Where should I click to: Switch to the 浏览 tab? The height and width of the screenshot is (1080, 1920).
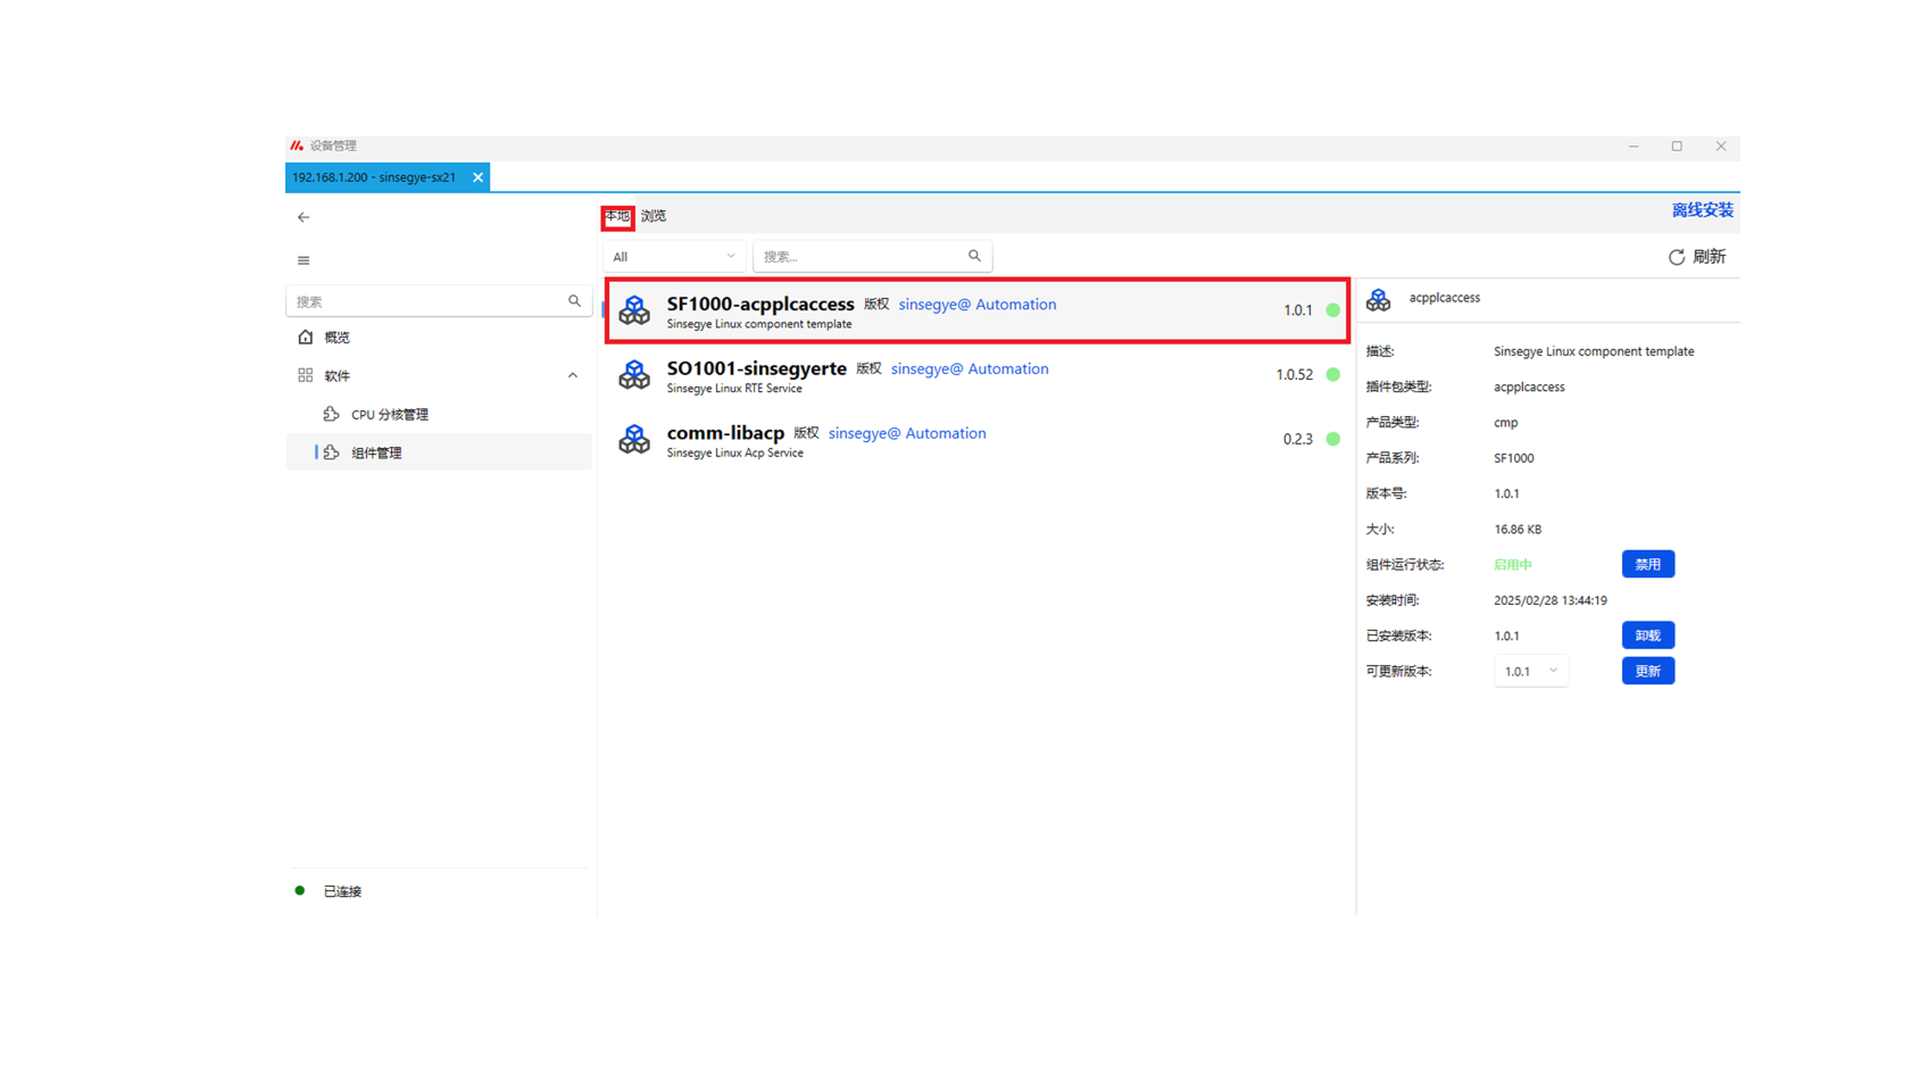(653, 216)
